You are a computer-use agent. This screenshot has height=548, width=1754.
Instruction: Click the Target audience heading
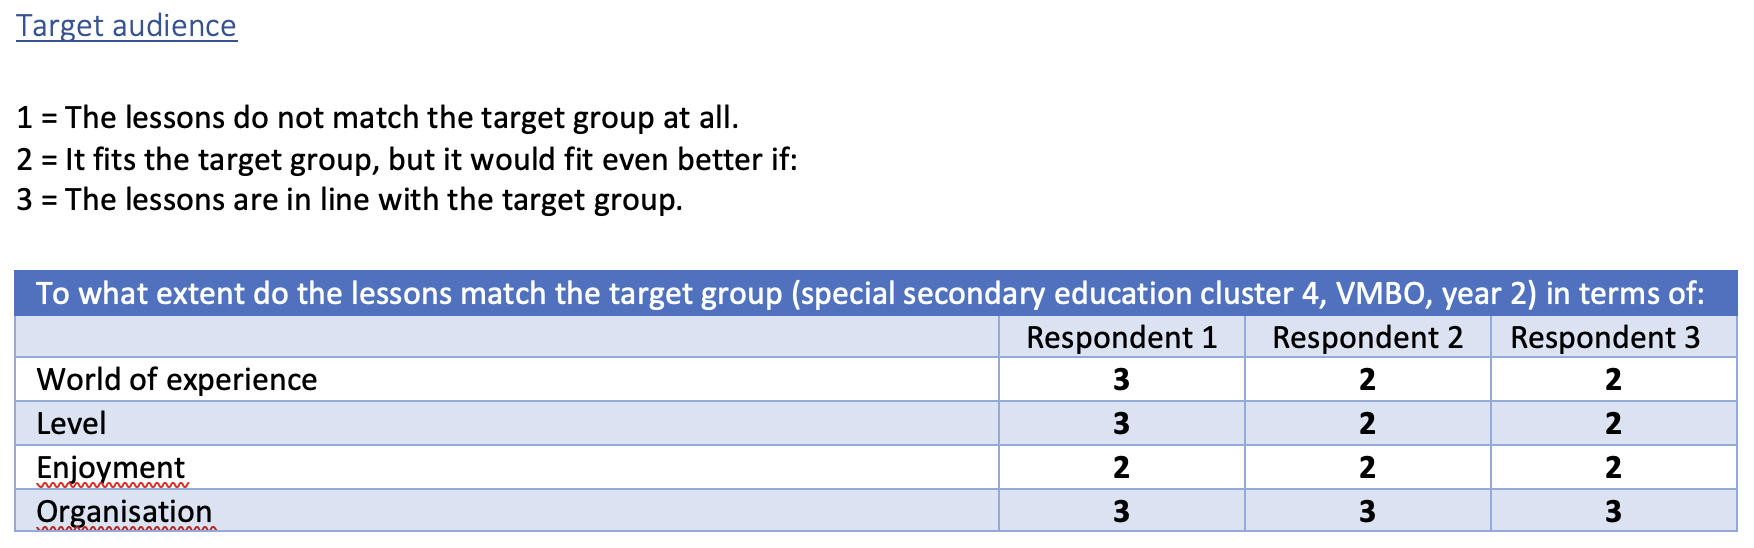pyautogui.click(x=126, y=26)
